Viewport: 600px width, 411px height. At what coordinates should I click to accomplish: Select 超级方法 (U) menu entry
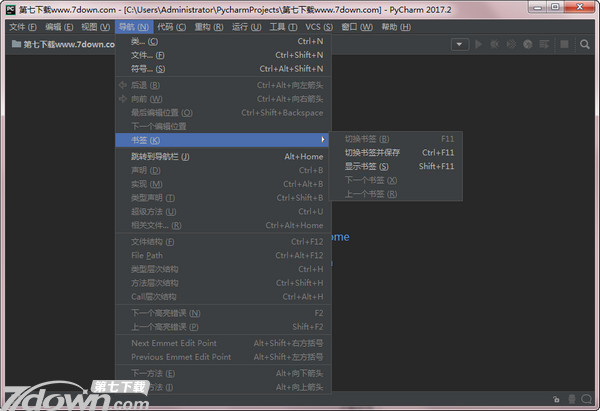coord(223,212)
